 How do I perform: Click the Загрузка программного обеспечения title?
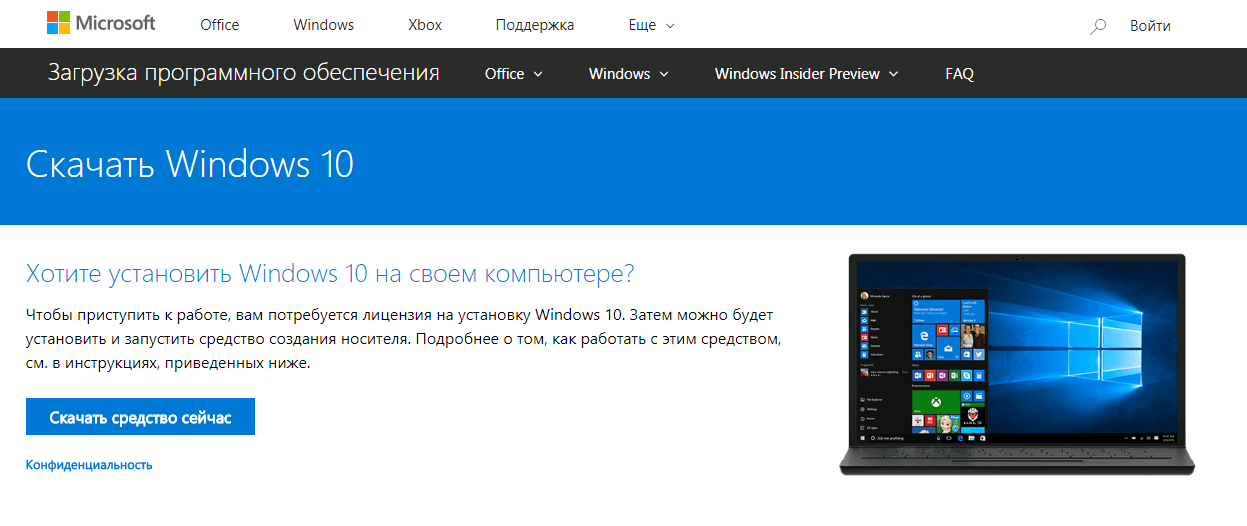pyautogui.click(x=244, y=73)
